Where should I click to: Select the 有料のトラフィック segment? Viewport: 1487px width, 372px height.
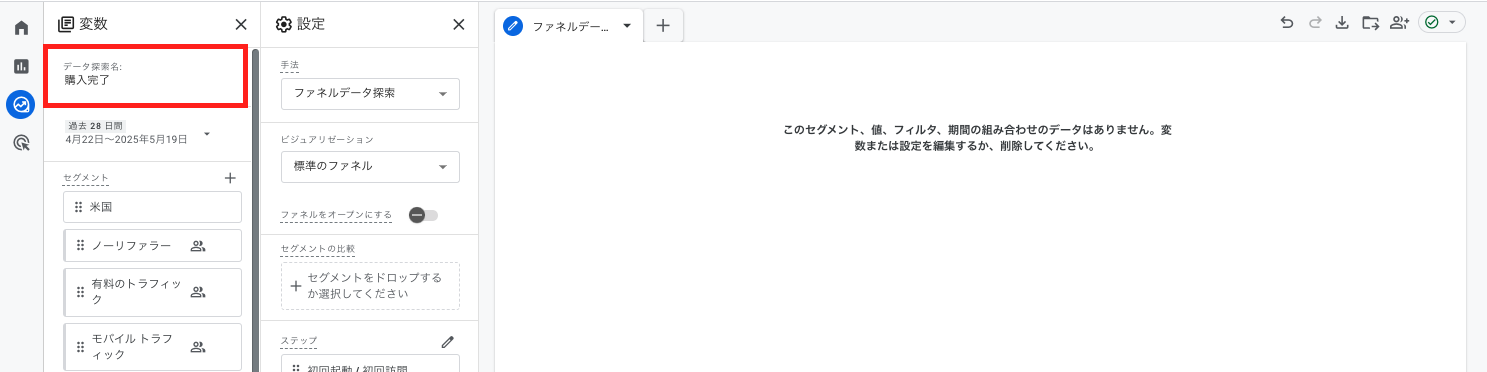[x=152, y=291]
